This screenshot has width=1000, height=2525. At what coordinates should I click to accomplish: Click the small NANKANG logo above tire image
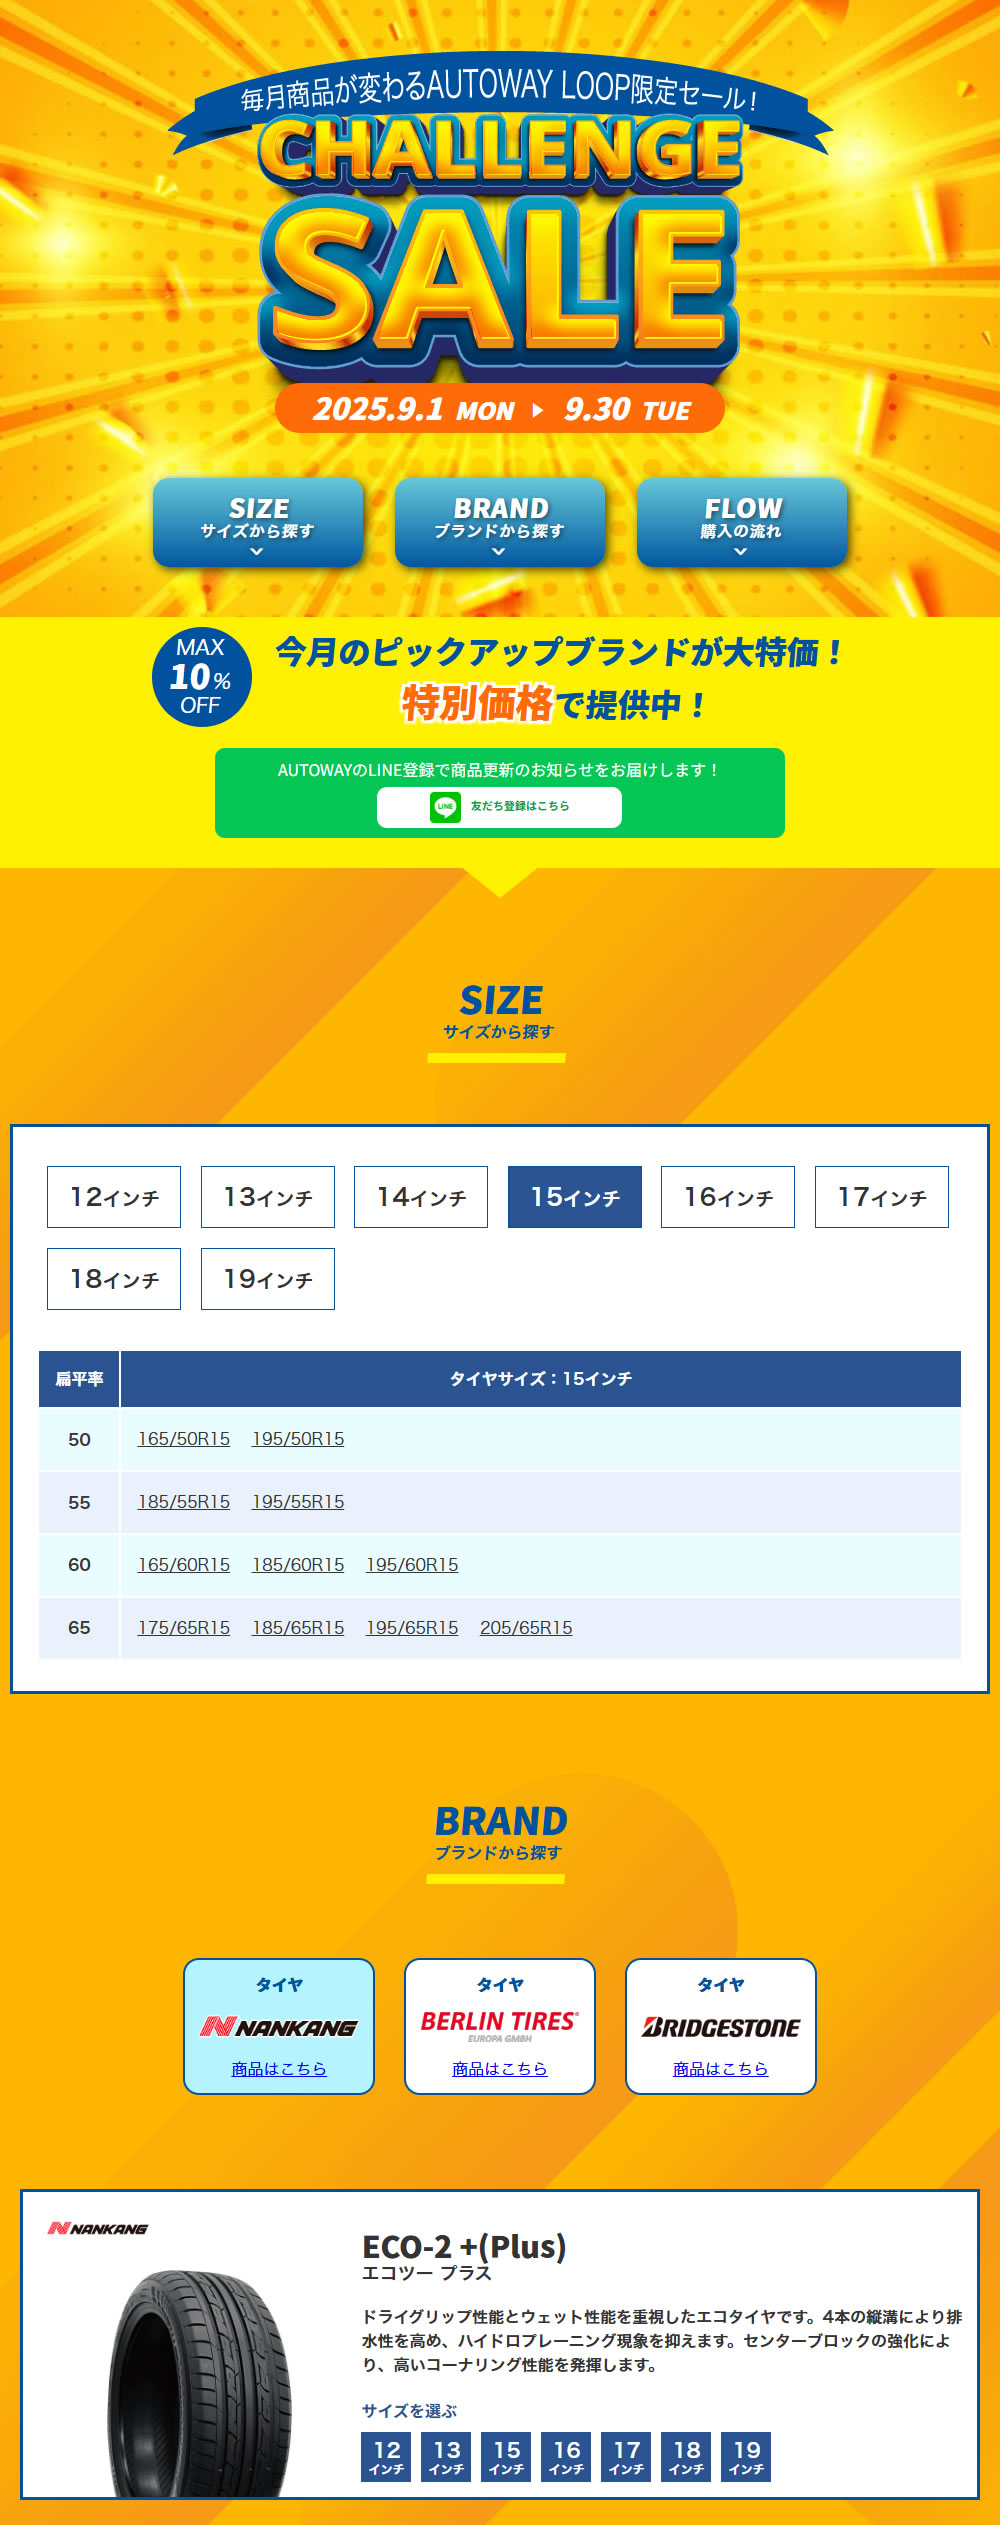click(x=98, y=2228)
